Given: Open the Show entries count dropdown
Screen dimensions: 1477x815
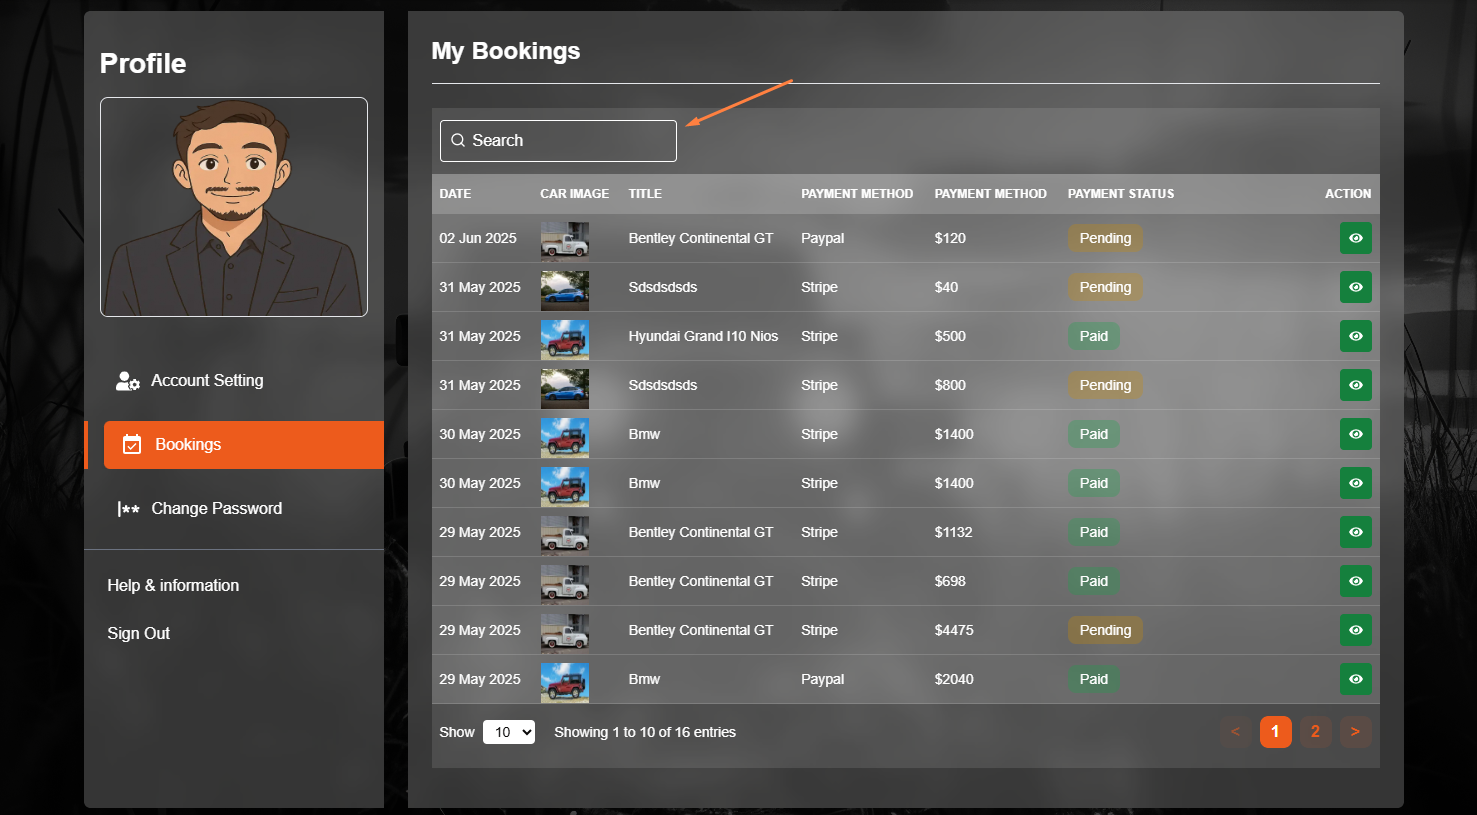Looking at the screenshot, I should tap(508, 732).
